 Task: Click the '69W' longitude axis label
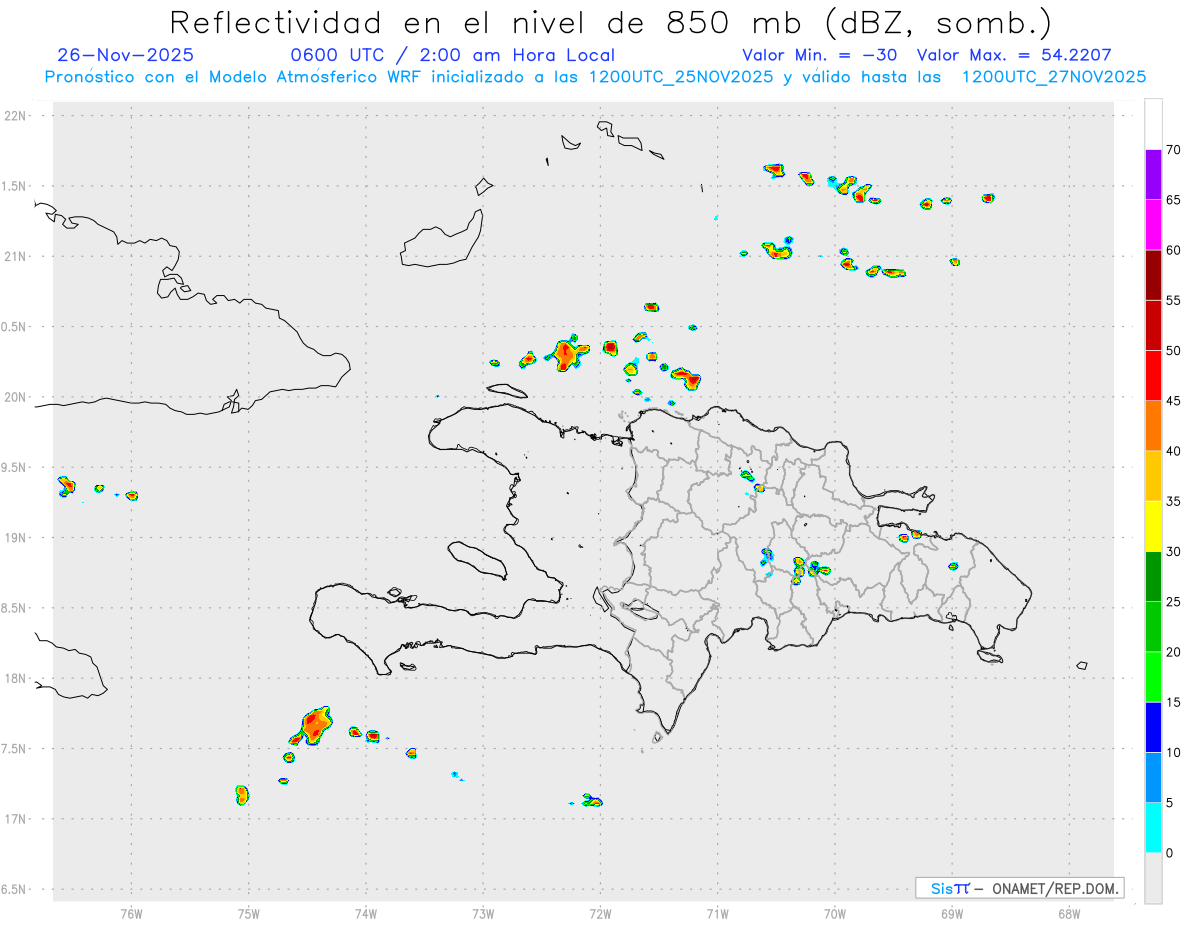(x=952, y=913)
